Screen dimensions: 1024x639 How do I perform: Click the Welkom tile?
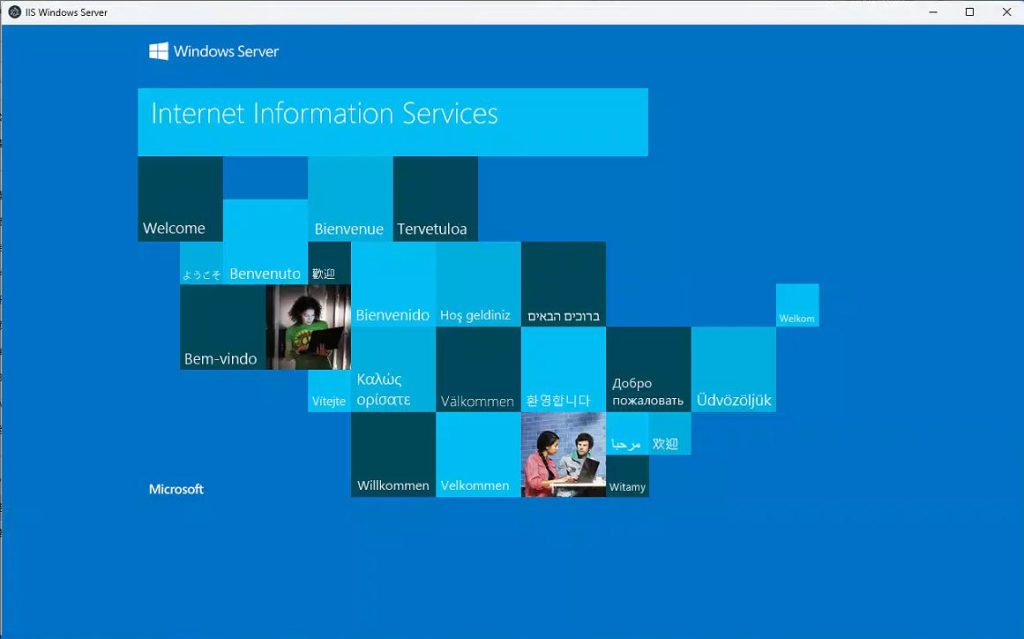797,305
